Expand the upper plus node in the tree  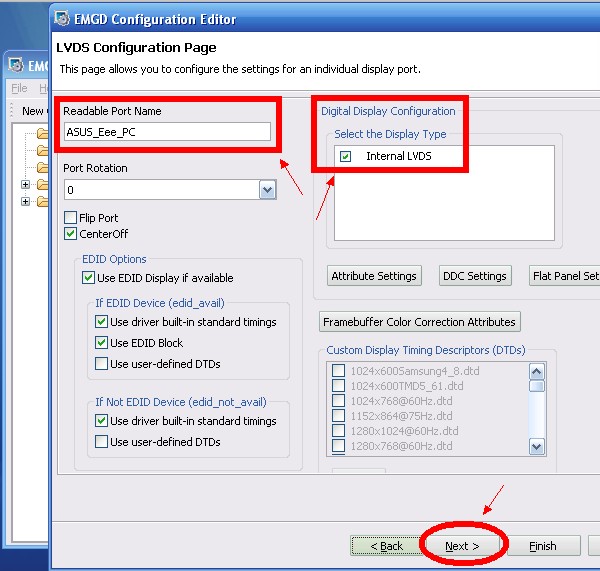(26, 185)
